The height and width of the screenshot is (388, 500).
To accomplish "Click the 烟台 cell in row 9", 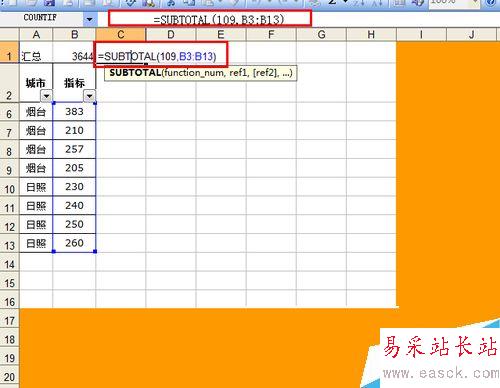I will coord(36,168).
